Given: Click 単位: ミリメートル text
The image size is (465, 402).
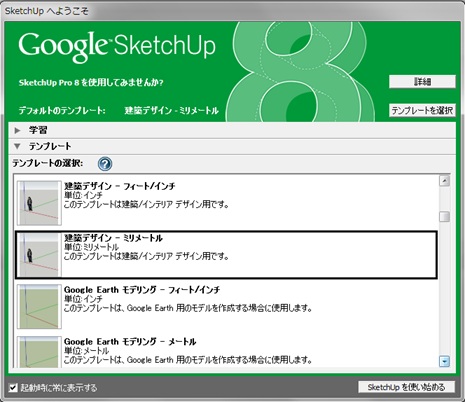Looking at the screenshot, I should (91, 247).
